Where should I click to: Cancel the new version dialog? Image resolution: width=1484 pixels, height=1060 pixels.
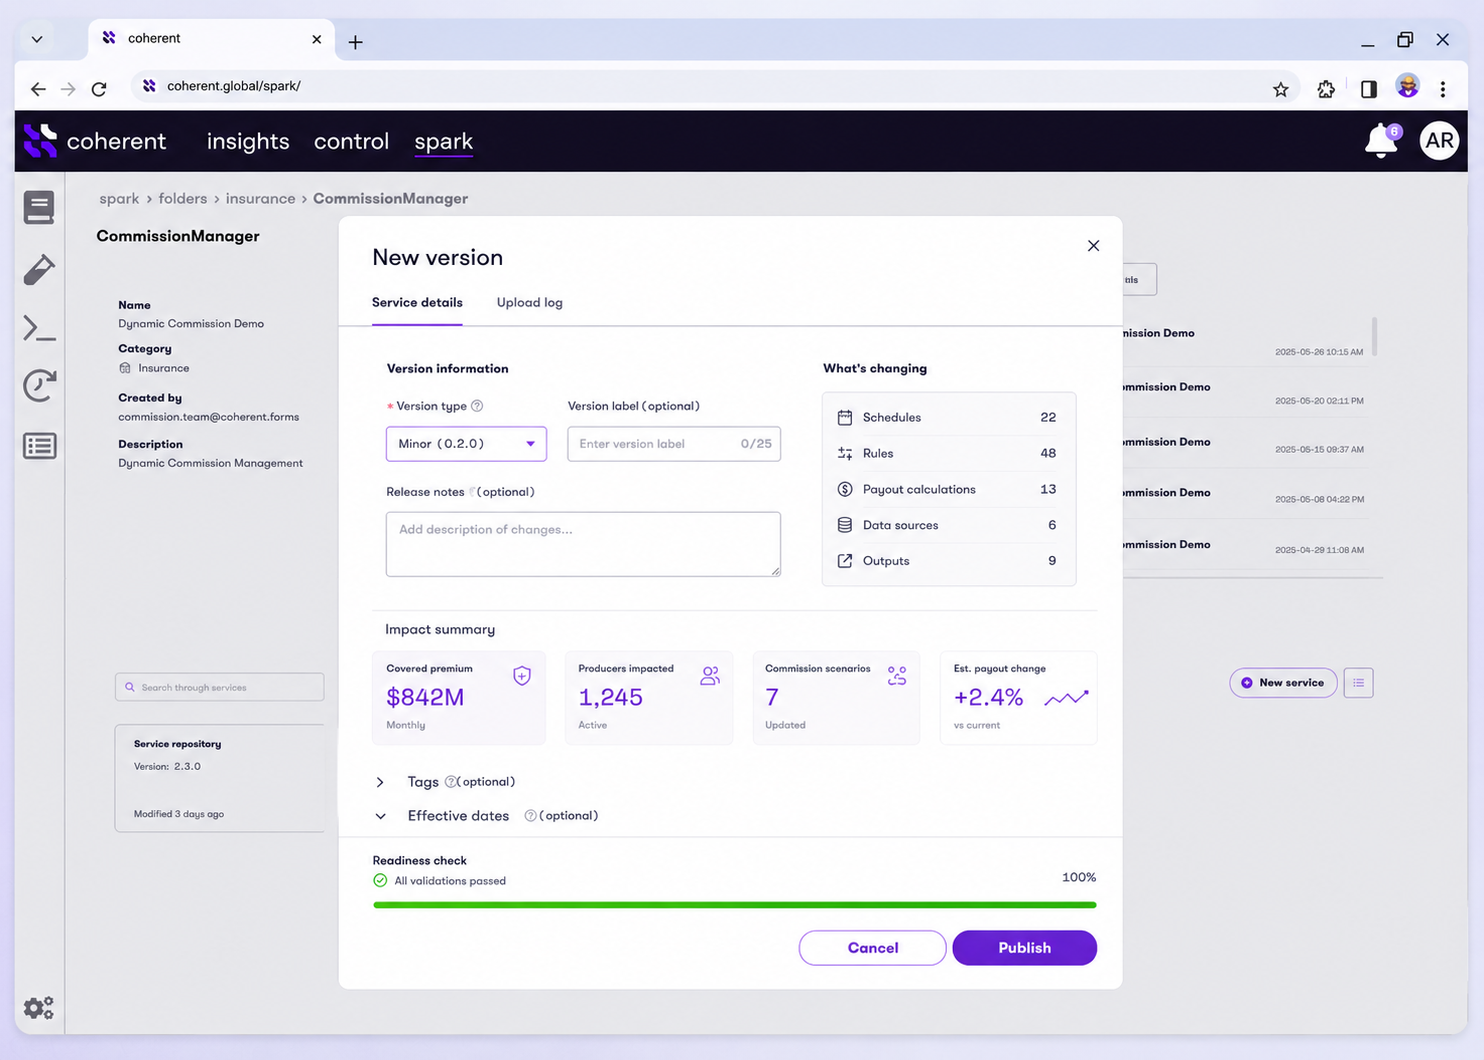tap(872, 948)
